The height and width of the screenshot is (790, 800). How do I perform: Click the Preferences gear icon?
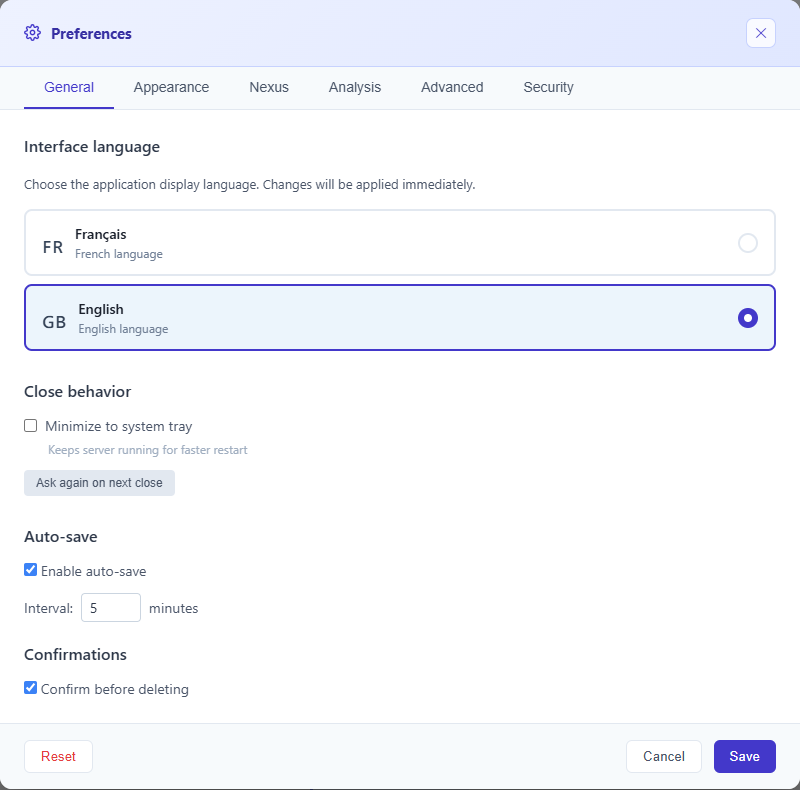click(32, 33)
